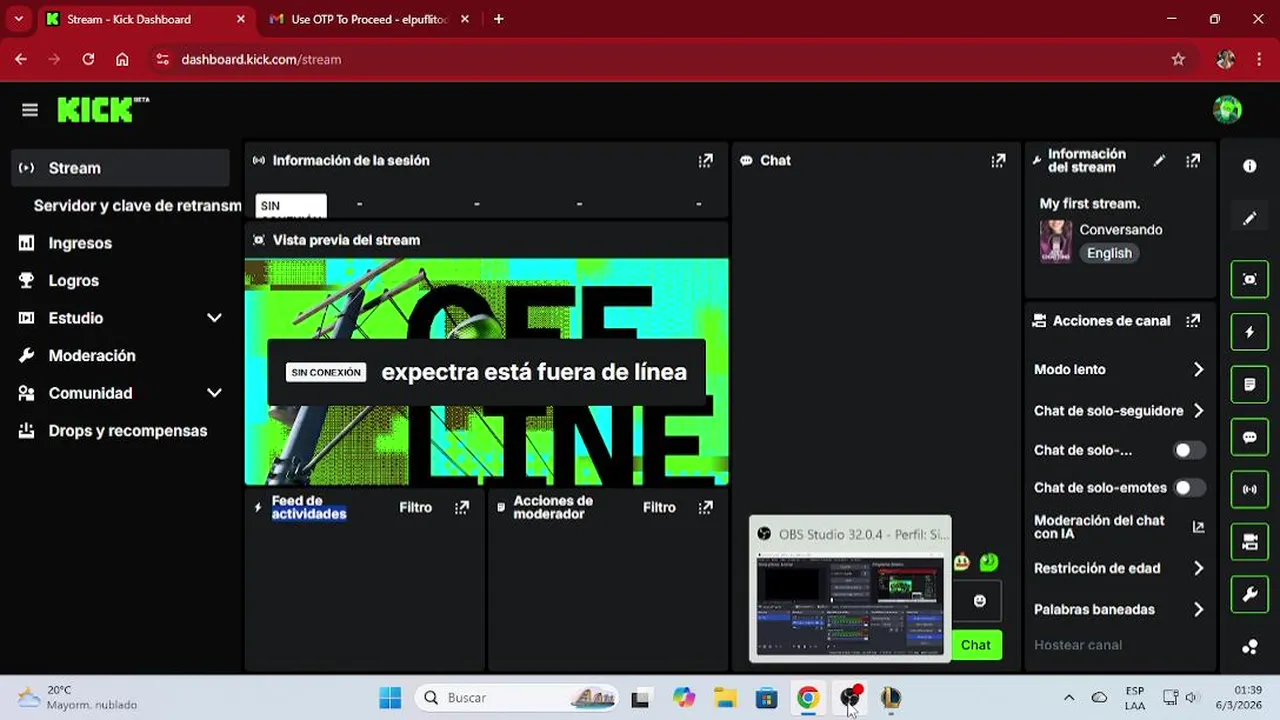Screen dimensions: 1280x720
Task: Click the Conversando category label
Action: 1121,230
